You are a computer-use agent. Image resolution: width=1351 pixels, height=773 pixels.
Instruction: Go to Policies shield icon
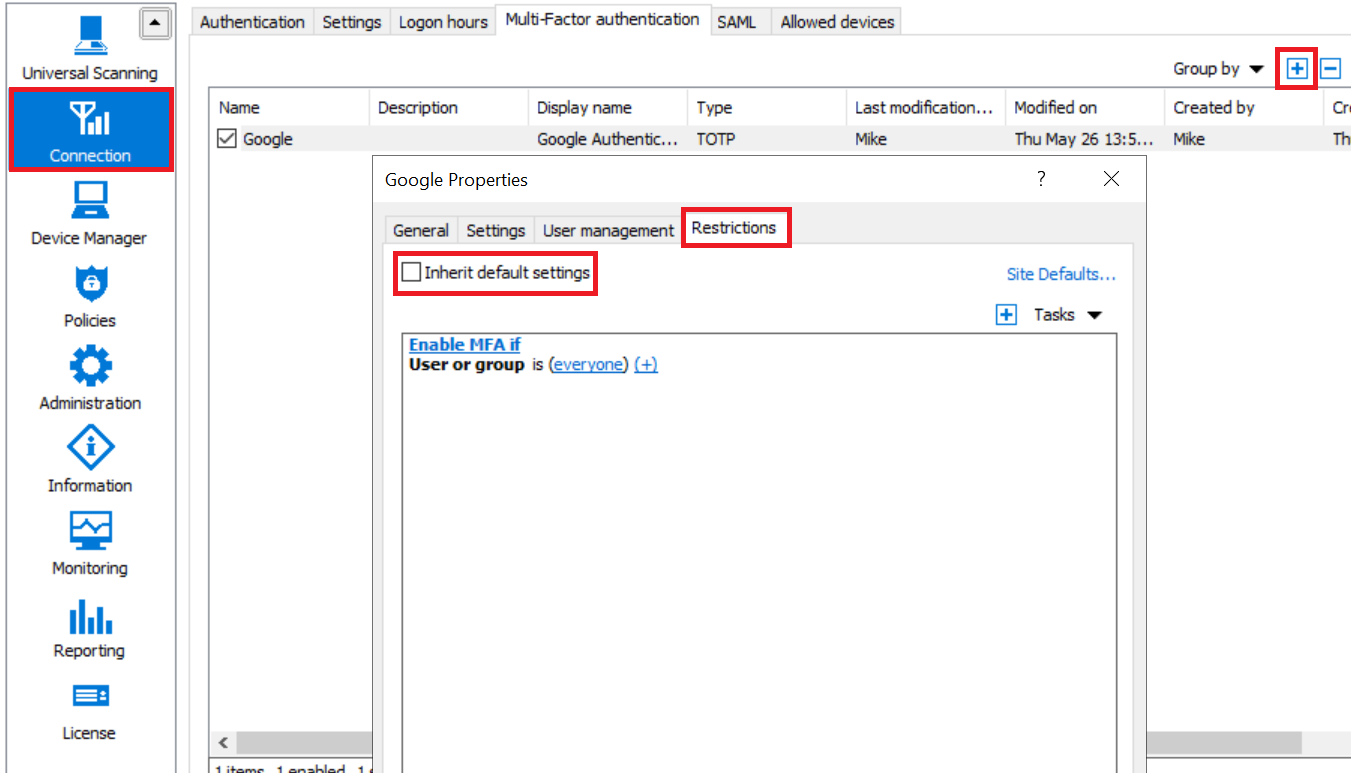(90, 296)
